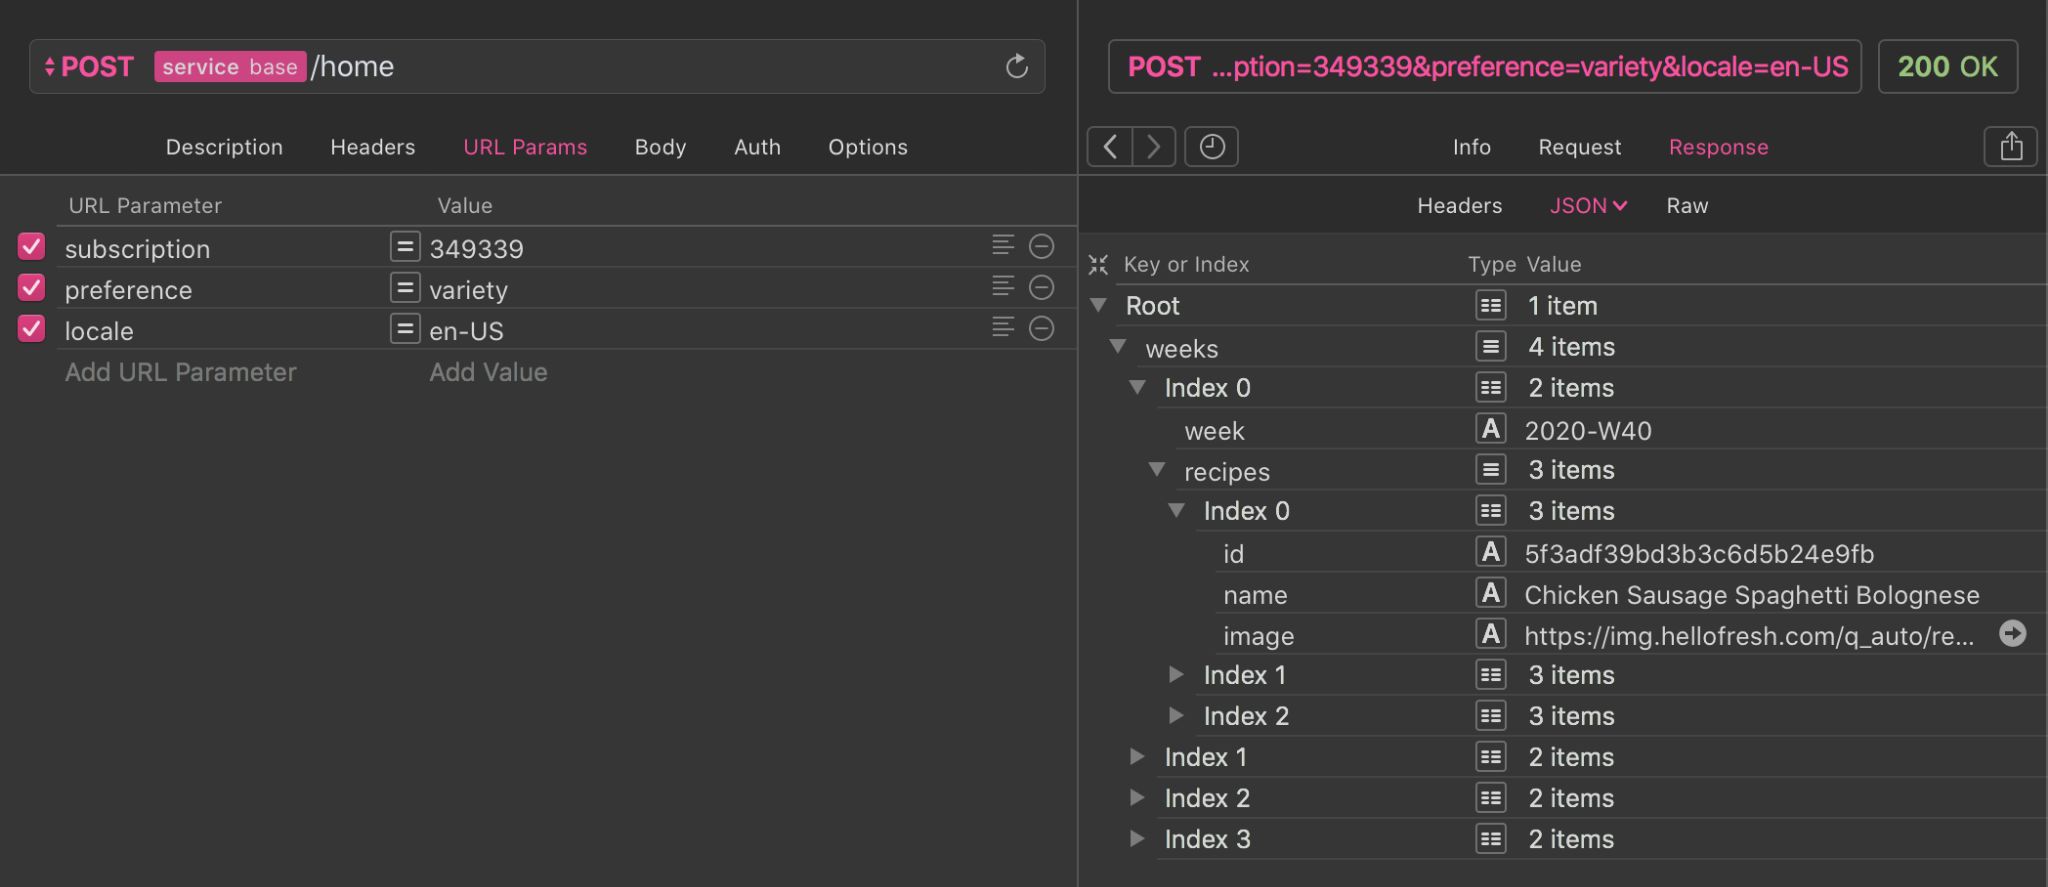
Task: Select the Response tab
Action: coord(1719,147)
